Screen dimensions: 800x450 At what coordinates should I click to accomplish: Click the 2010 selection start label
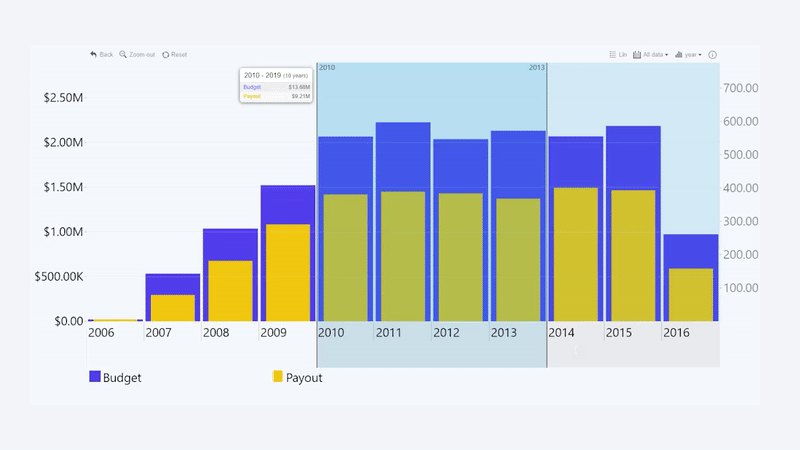pyautogui.click(x=327, y=67)
